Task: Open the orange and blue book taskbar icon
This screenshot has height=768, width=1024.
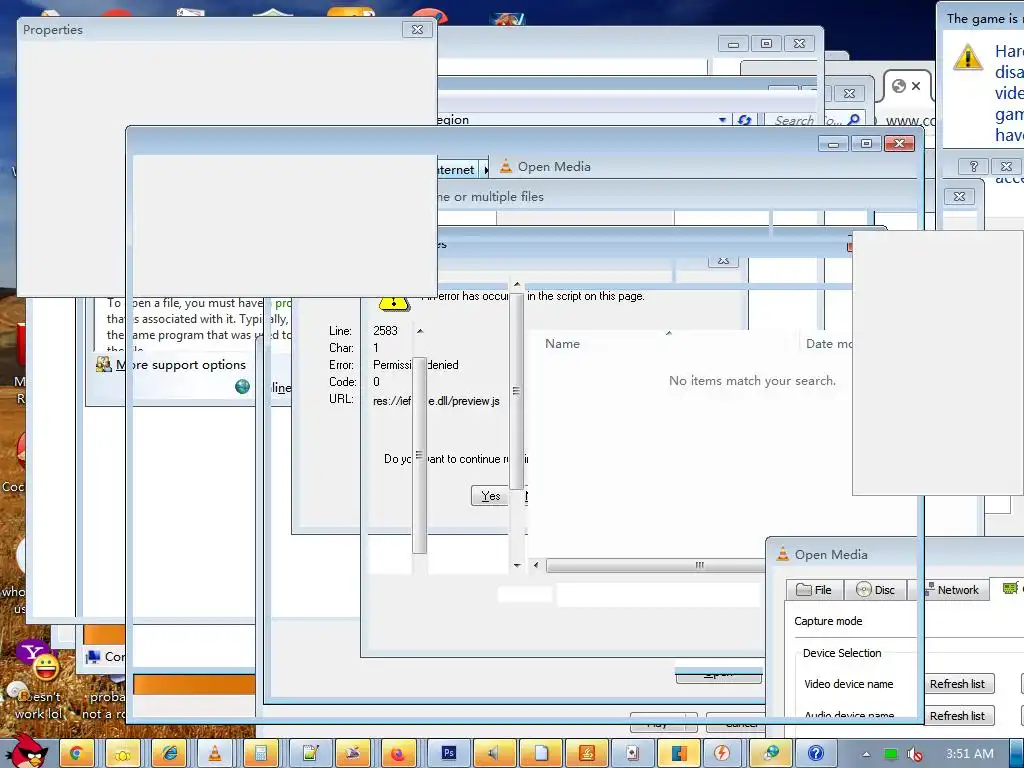Action: (x=678, y=754)
